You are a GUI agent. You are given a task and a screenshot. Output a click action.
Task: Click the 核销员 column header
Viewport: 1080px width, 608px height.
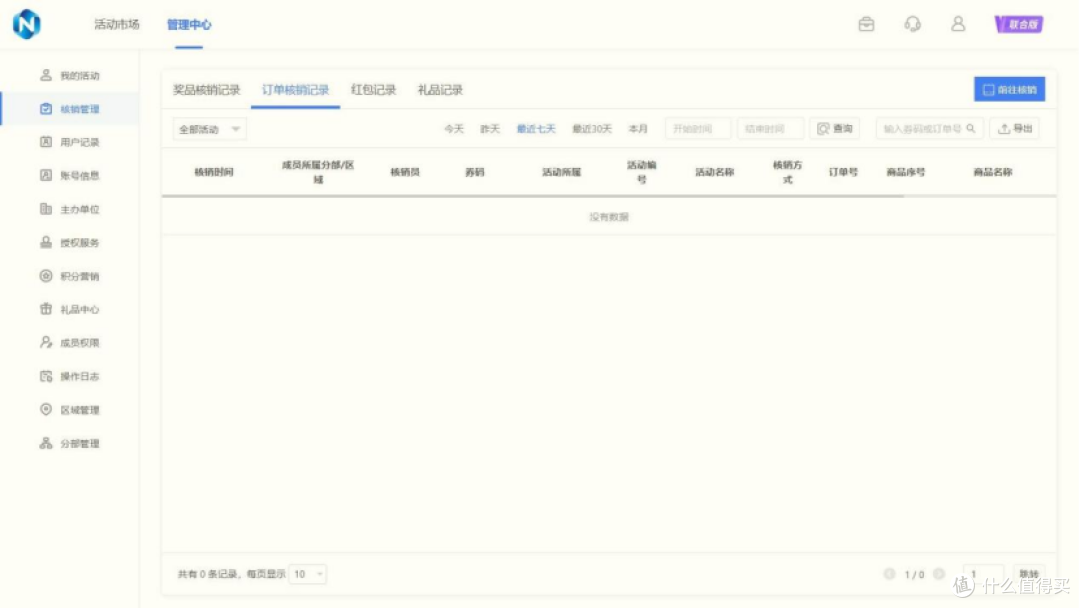(405, 172)
